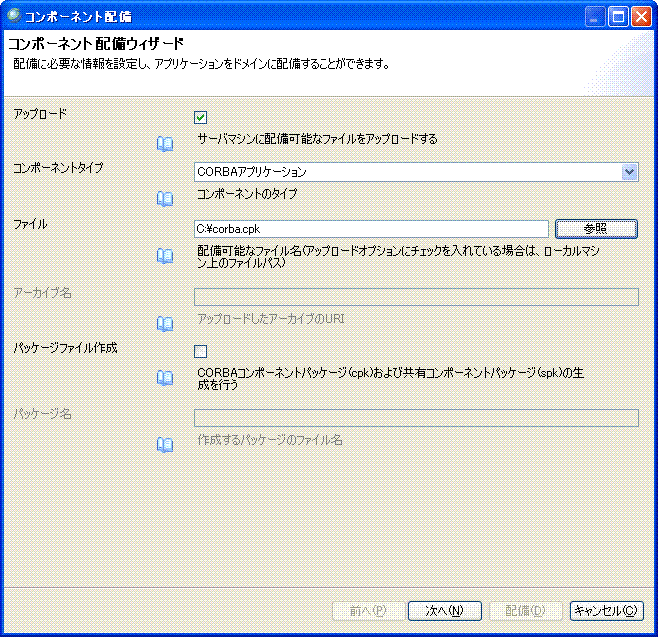Click the パッケージ名 text field
Viewport: 658px width, 637px height.
pos(416,418)
